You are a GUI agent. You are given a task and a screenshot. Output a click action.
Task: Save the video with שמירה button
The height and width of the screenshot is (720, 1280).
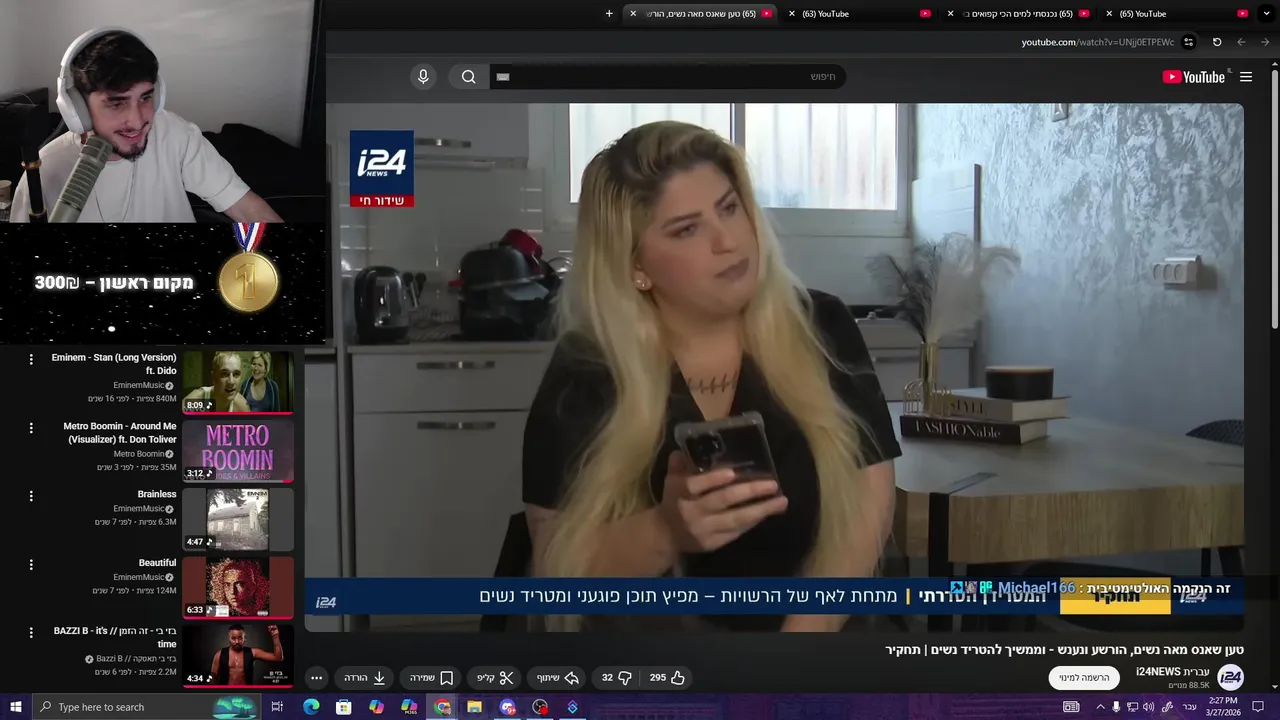432,677
